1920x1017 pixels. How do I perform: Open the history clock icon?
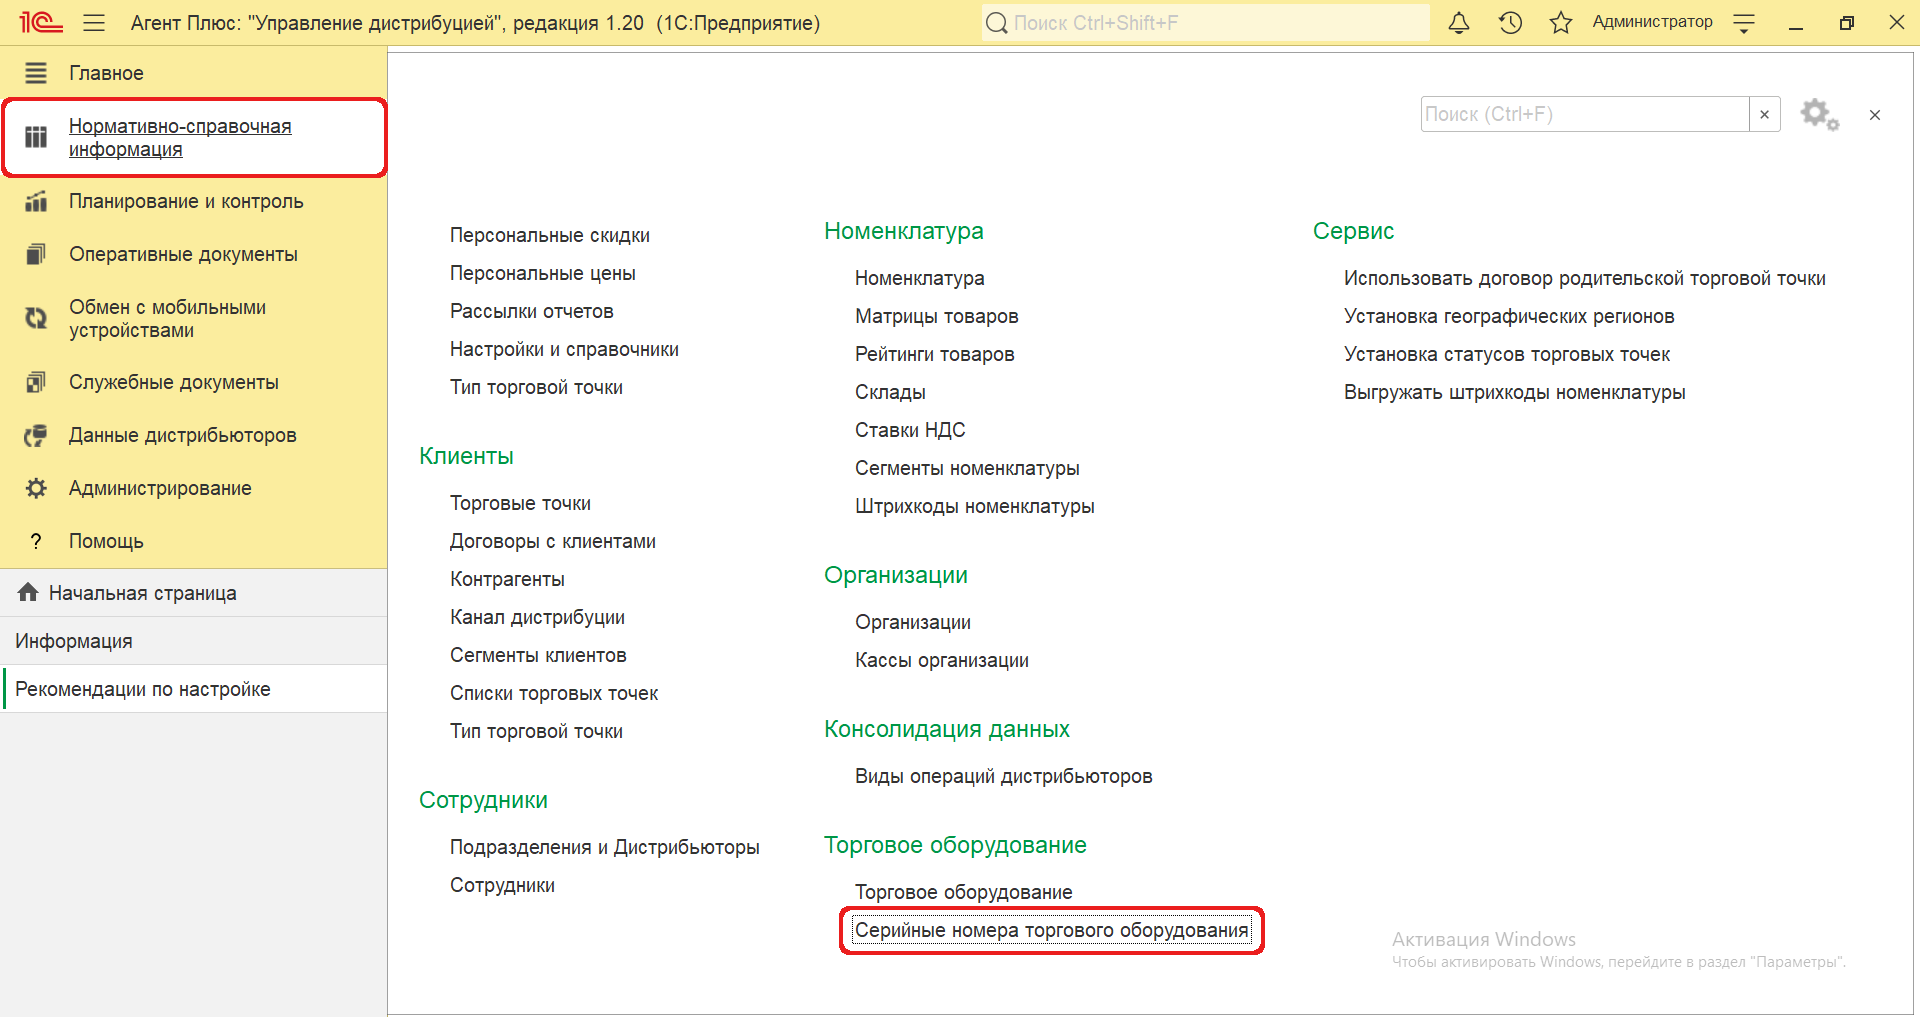[1510, 22]
